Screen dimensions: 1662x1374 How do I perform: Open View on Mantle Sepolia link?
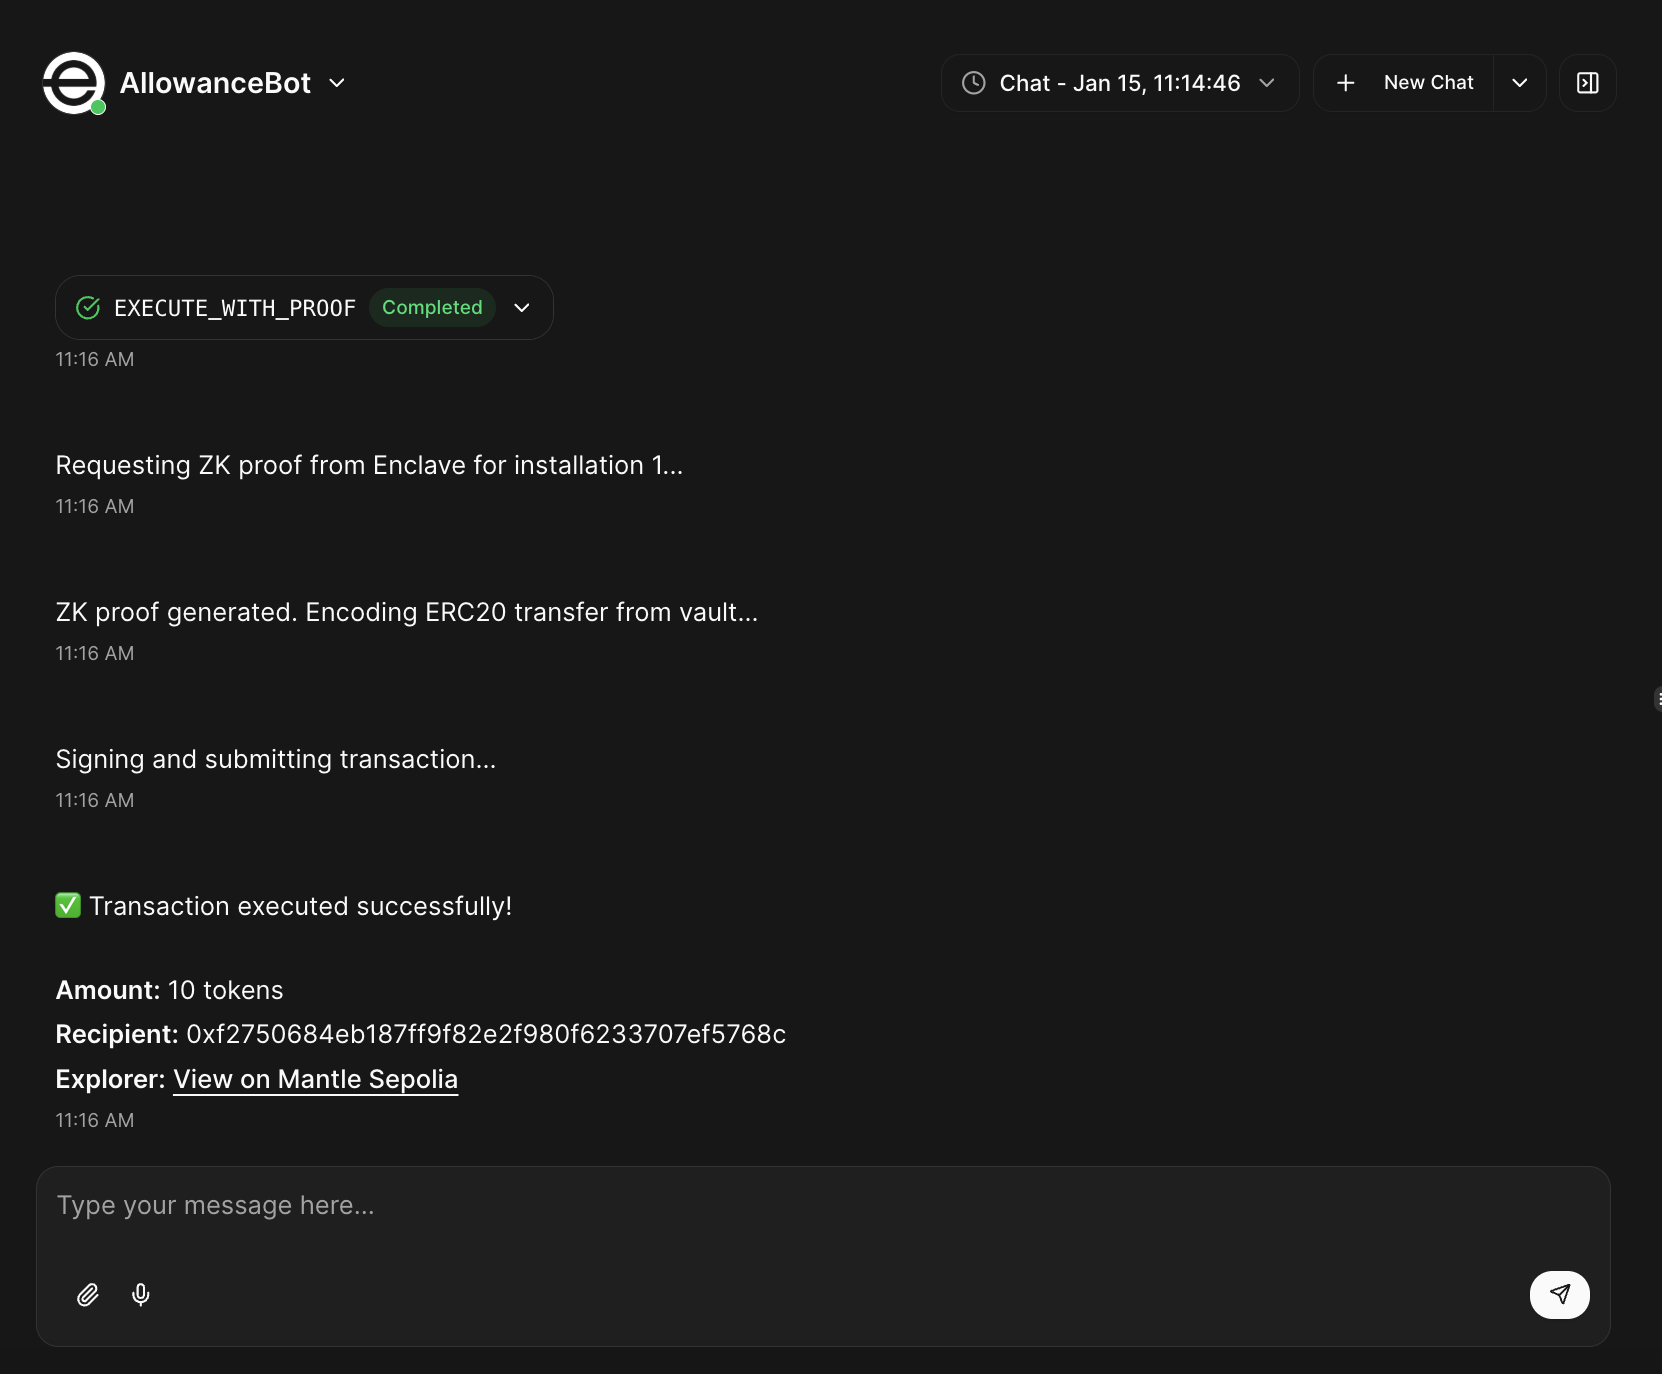click(x=315, y=1079)
